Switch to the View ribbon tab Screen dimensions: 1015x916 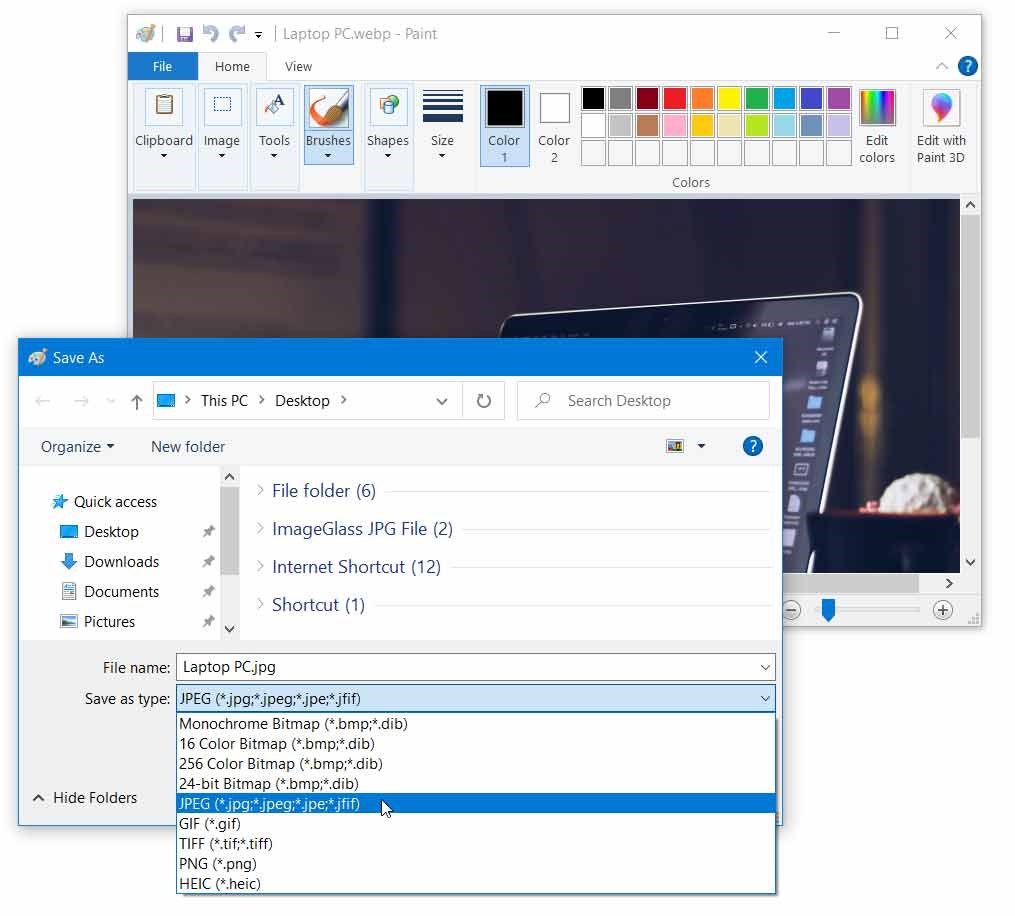pos(298,67)
